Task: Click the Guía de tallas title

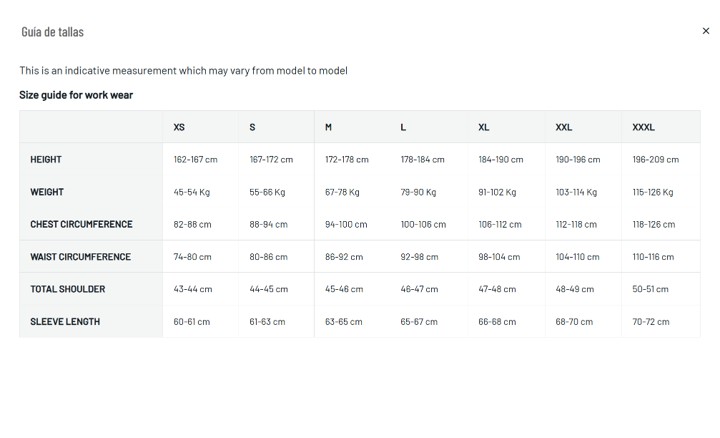Action: tap(52, 32)
